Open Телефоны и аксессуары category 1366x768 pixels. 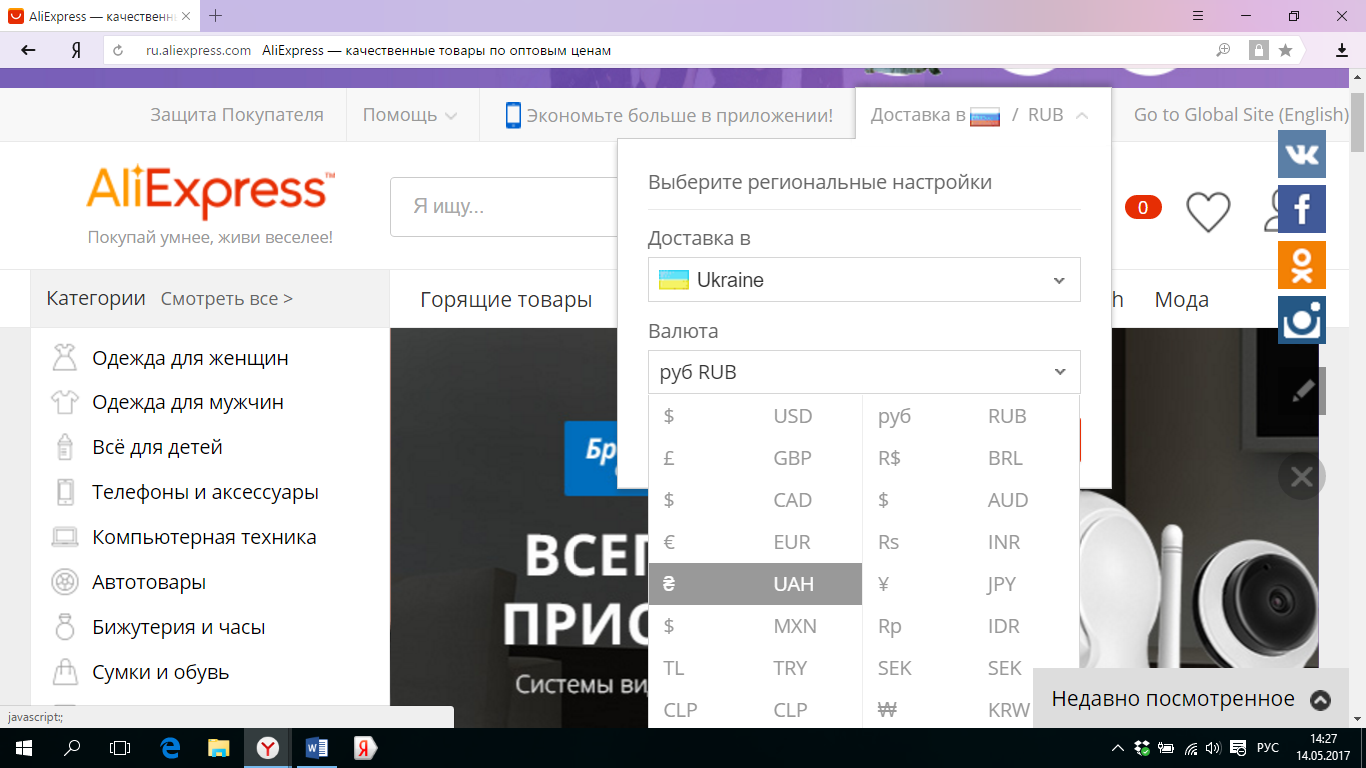205,492
